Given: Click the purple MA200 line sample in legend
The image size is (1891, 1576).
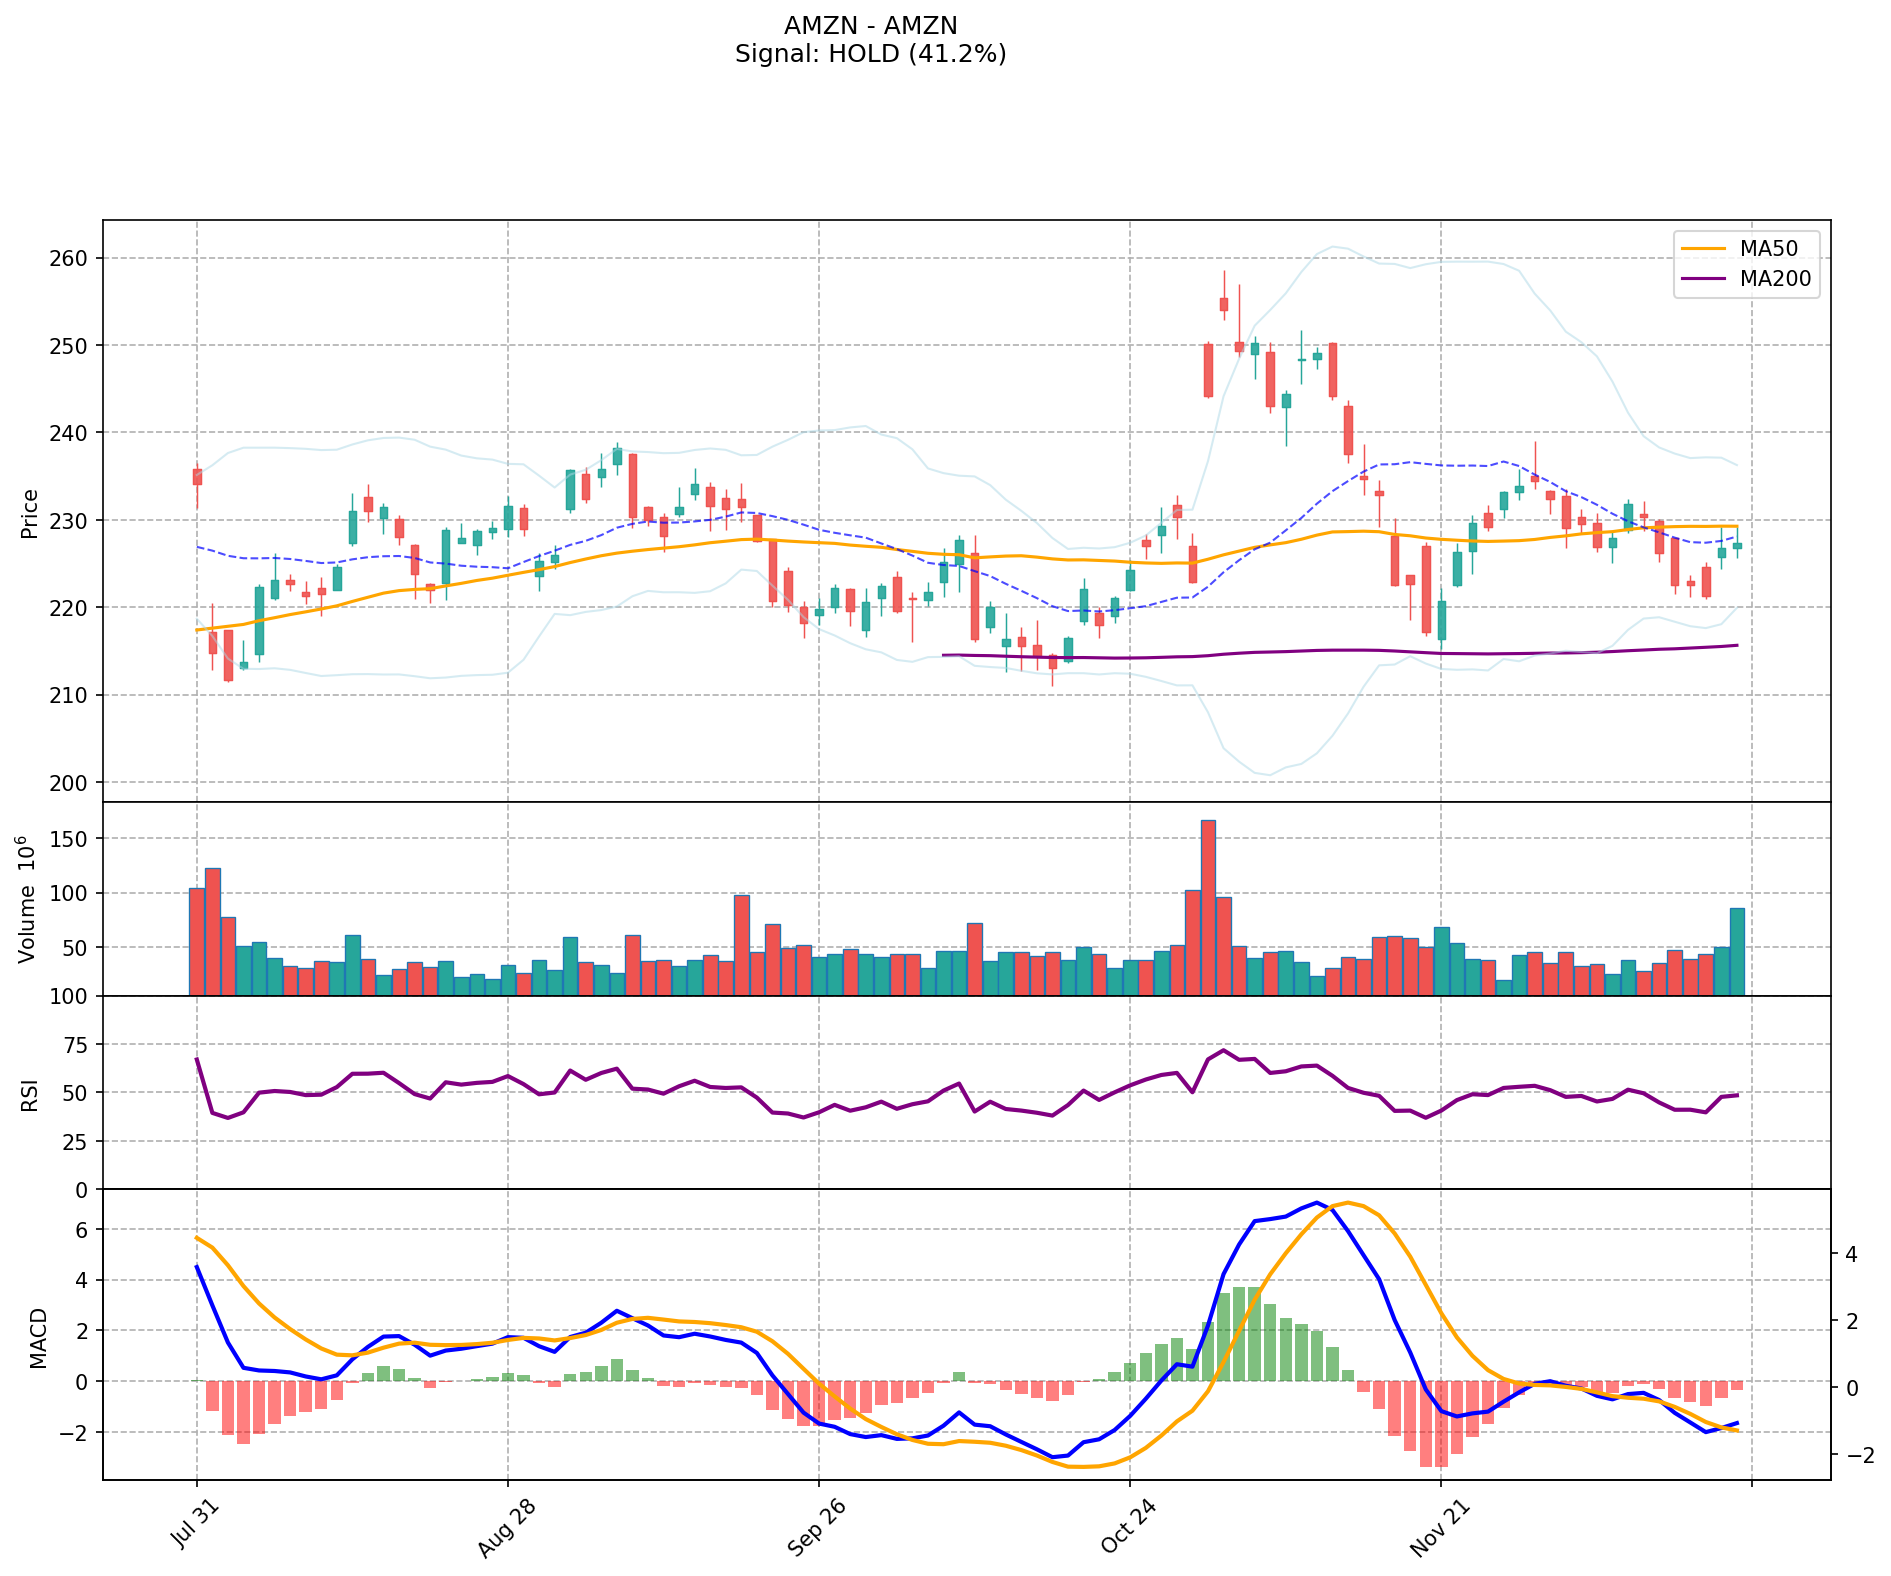Looking at the screenshot, I should click(x=1704, y=279).
